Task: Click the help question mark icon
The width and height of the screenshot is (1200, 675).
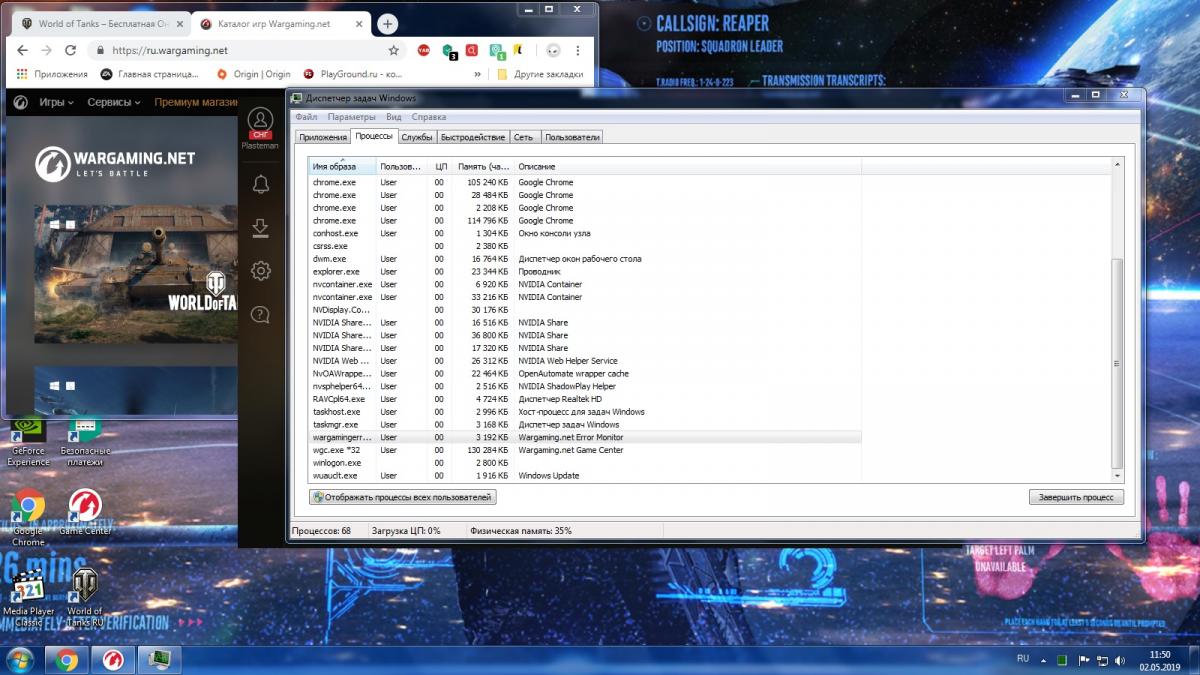Action: [x=260, y=315]
